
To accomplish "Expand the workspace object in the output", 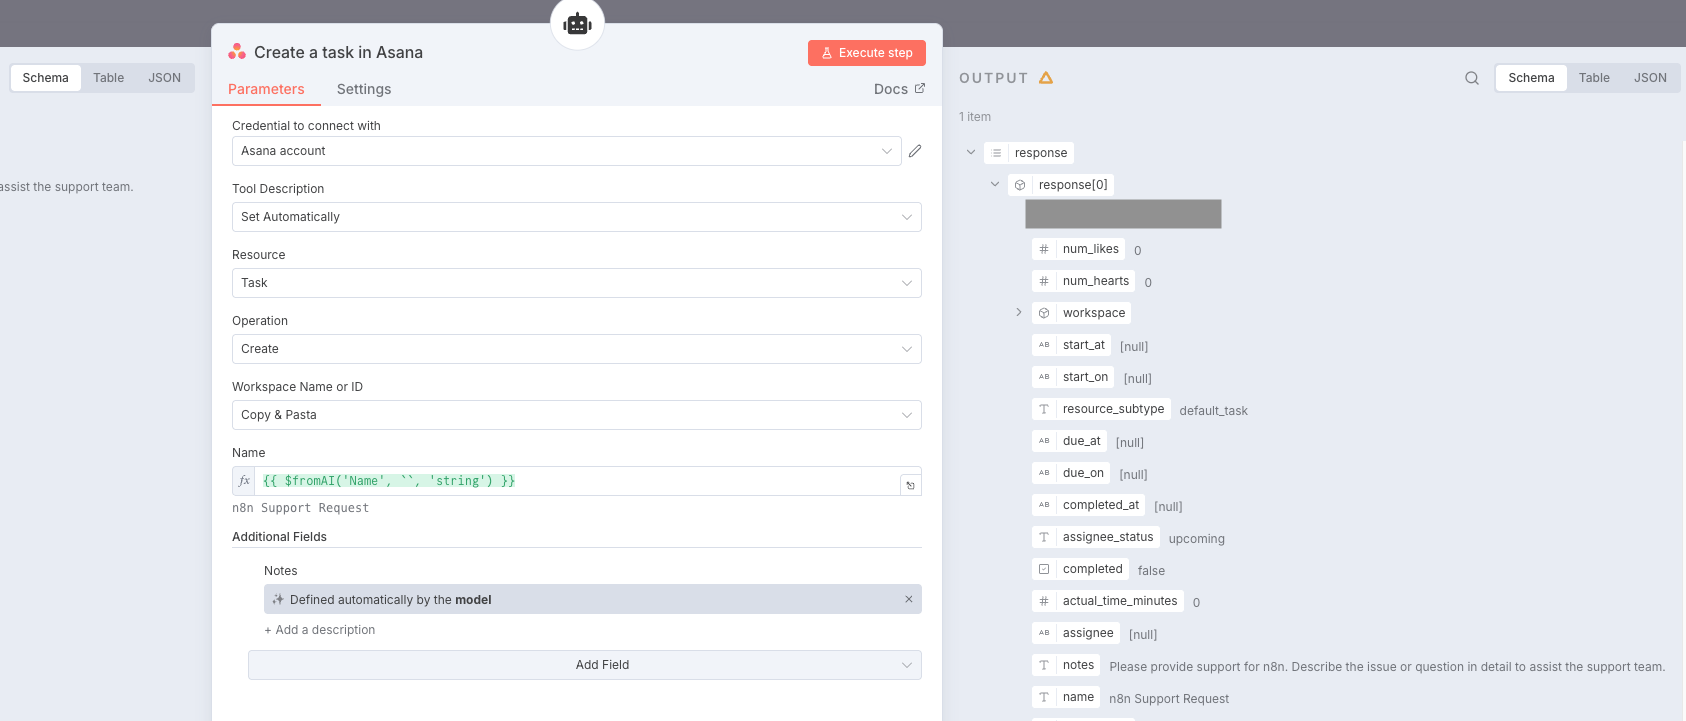I will [x=1019, y=313].
